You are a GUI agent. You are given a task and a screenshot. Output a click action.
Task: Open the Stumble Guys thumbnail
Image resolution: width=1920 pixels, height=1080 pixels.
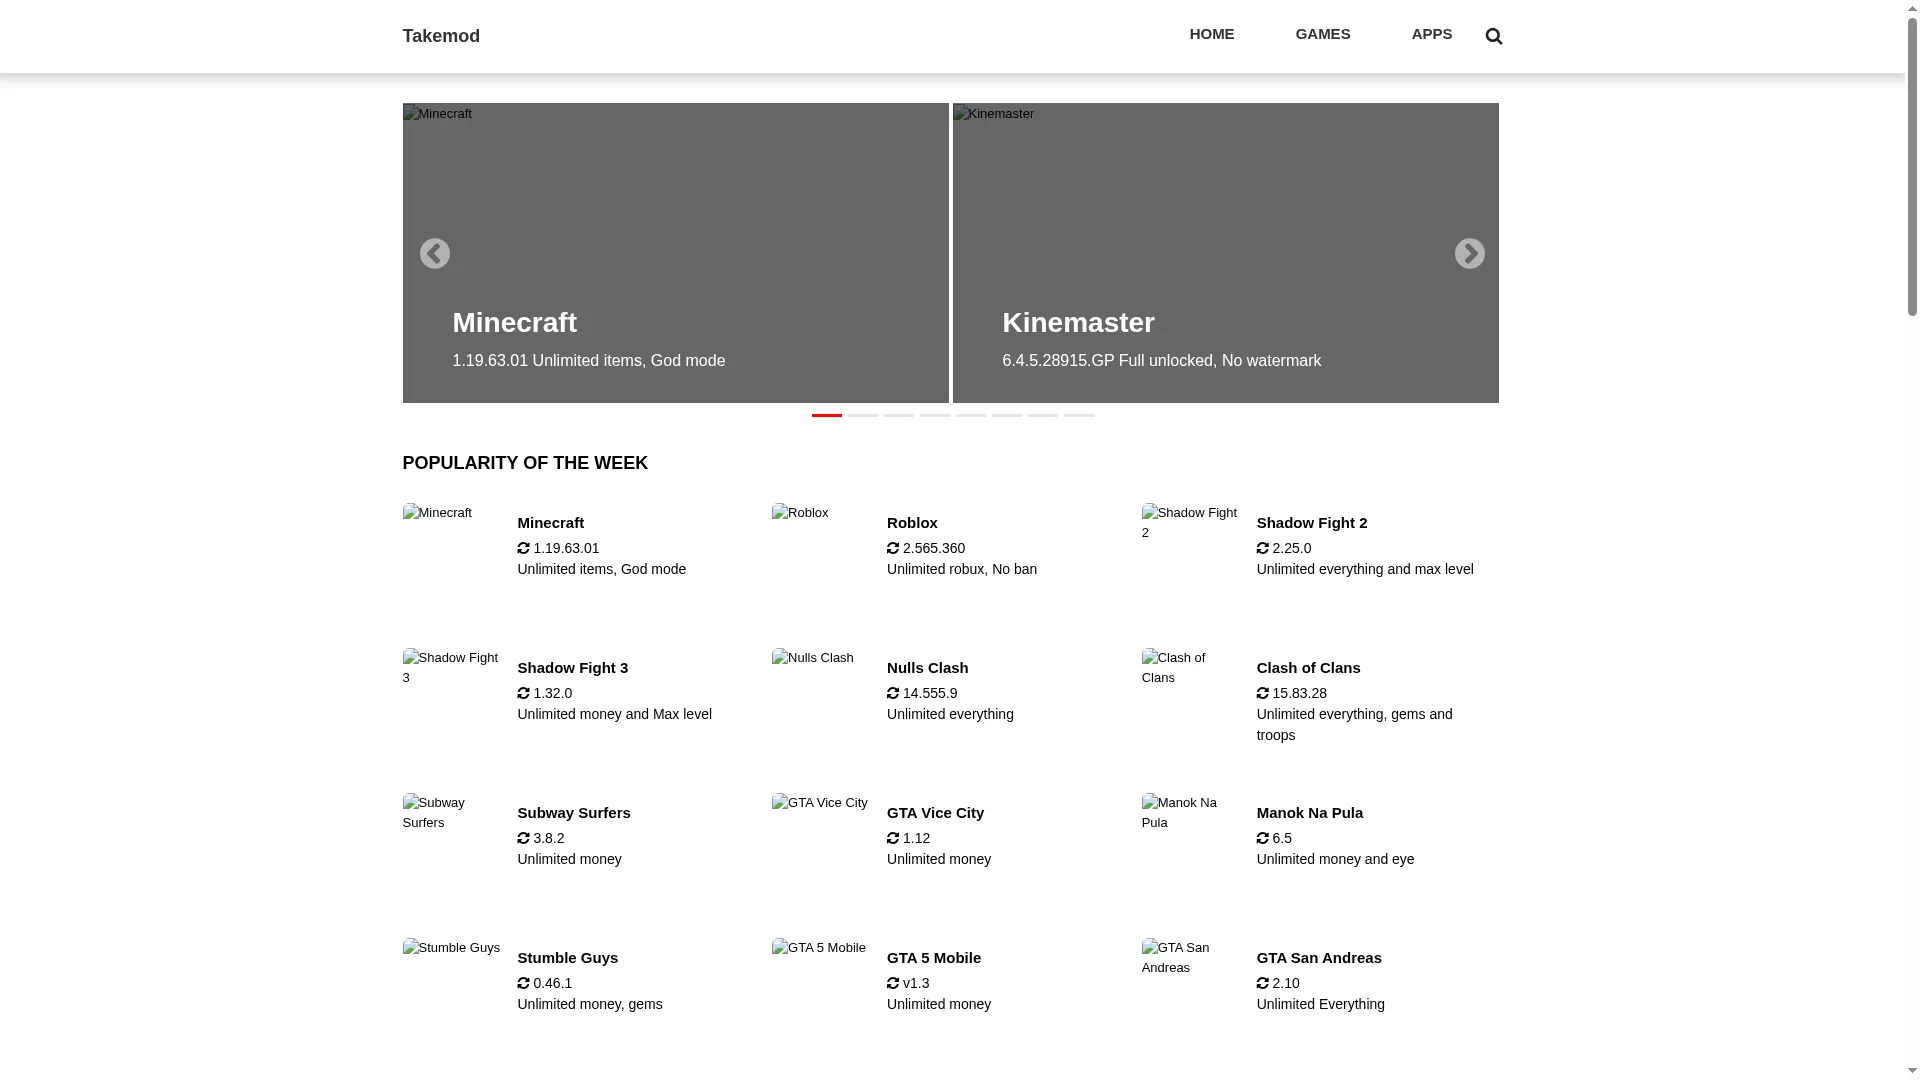pyautogui.click(x=453, y=988)
